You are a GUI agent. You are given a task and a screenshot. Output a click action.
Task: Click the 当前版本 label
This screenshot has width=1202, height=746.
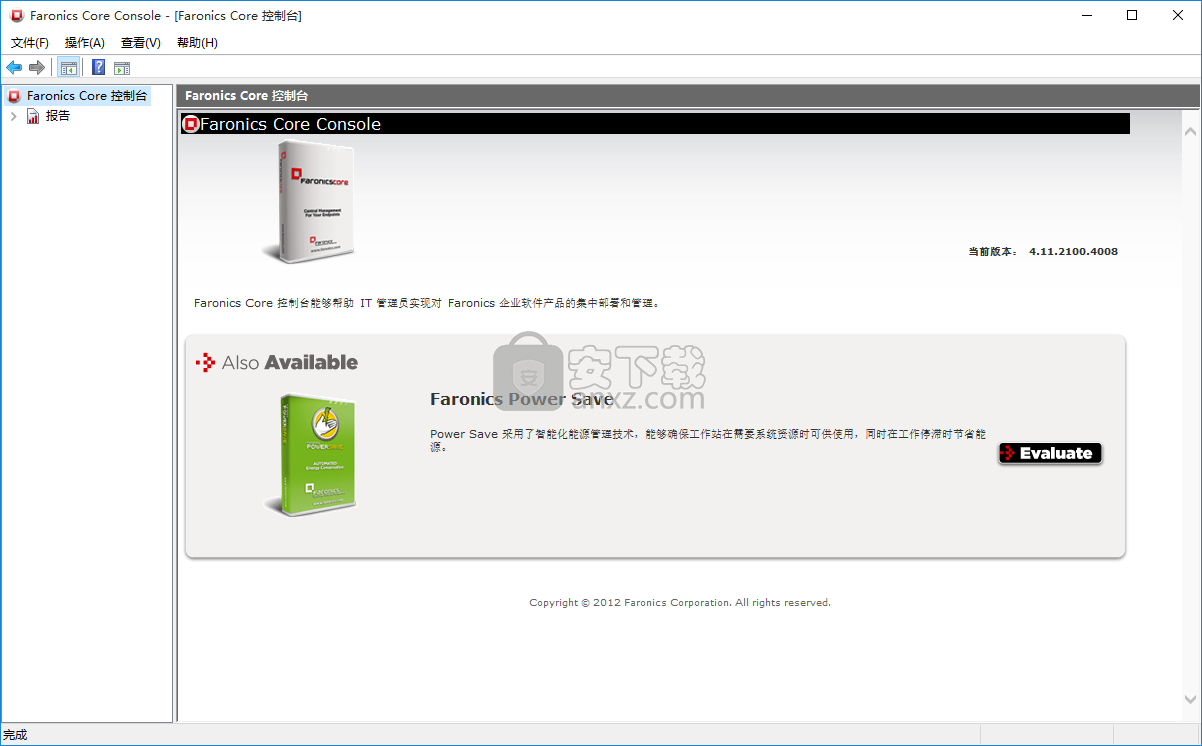pyautogui.click(x=993, y=251)
